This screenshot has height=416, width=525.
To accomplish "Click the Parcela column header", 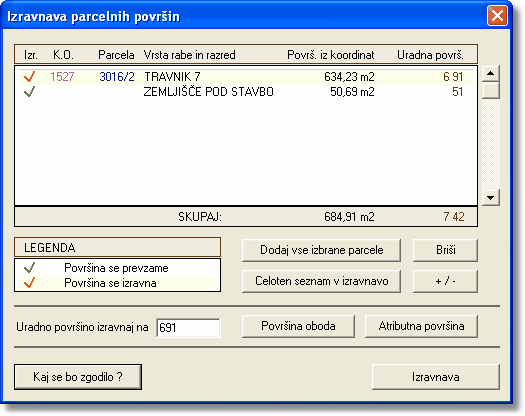I will tap(116, 55).
